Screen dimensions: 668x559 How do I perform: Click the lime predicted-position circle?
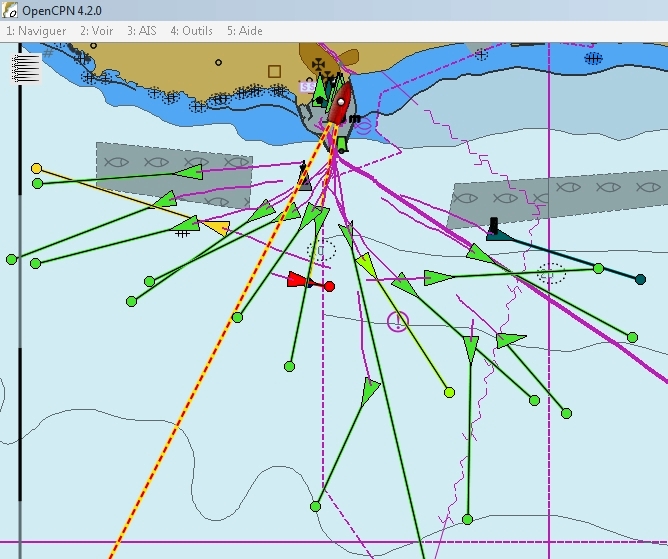[449, 392]
